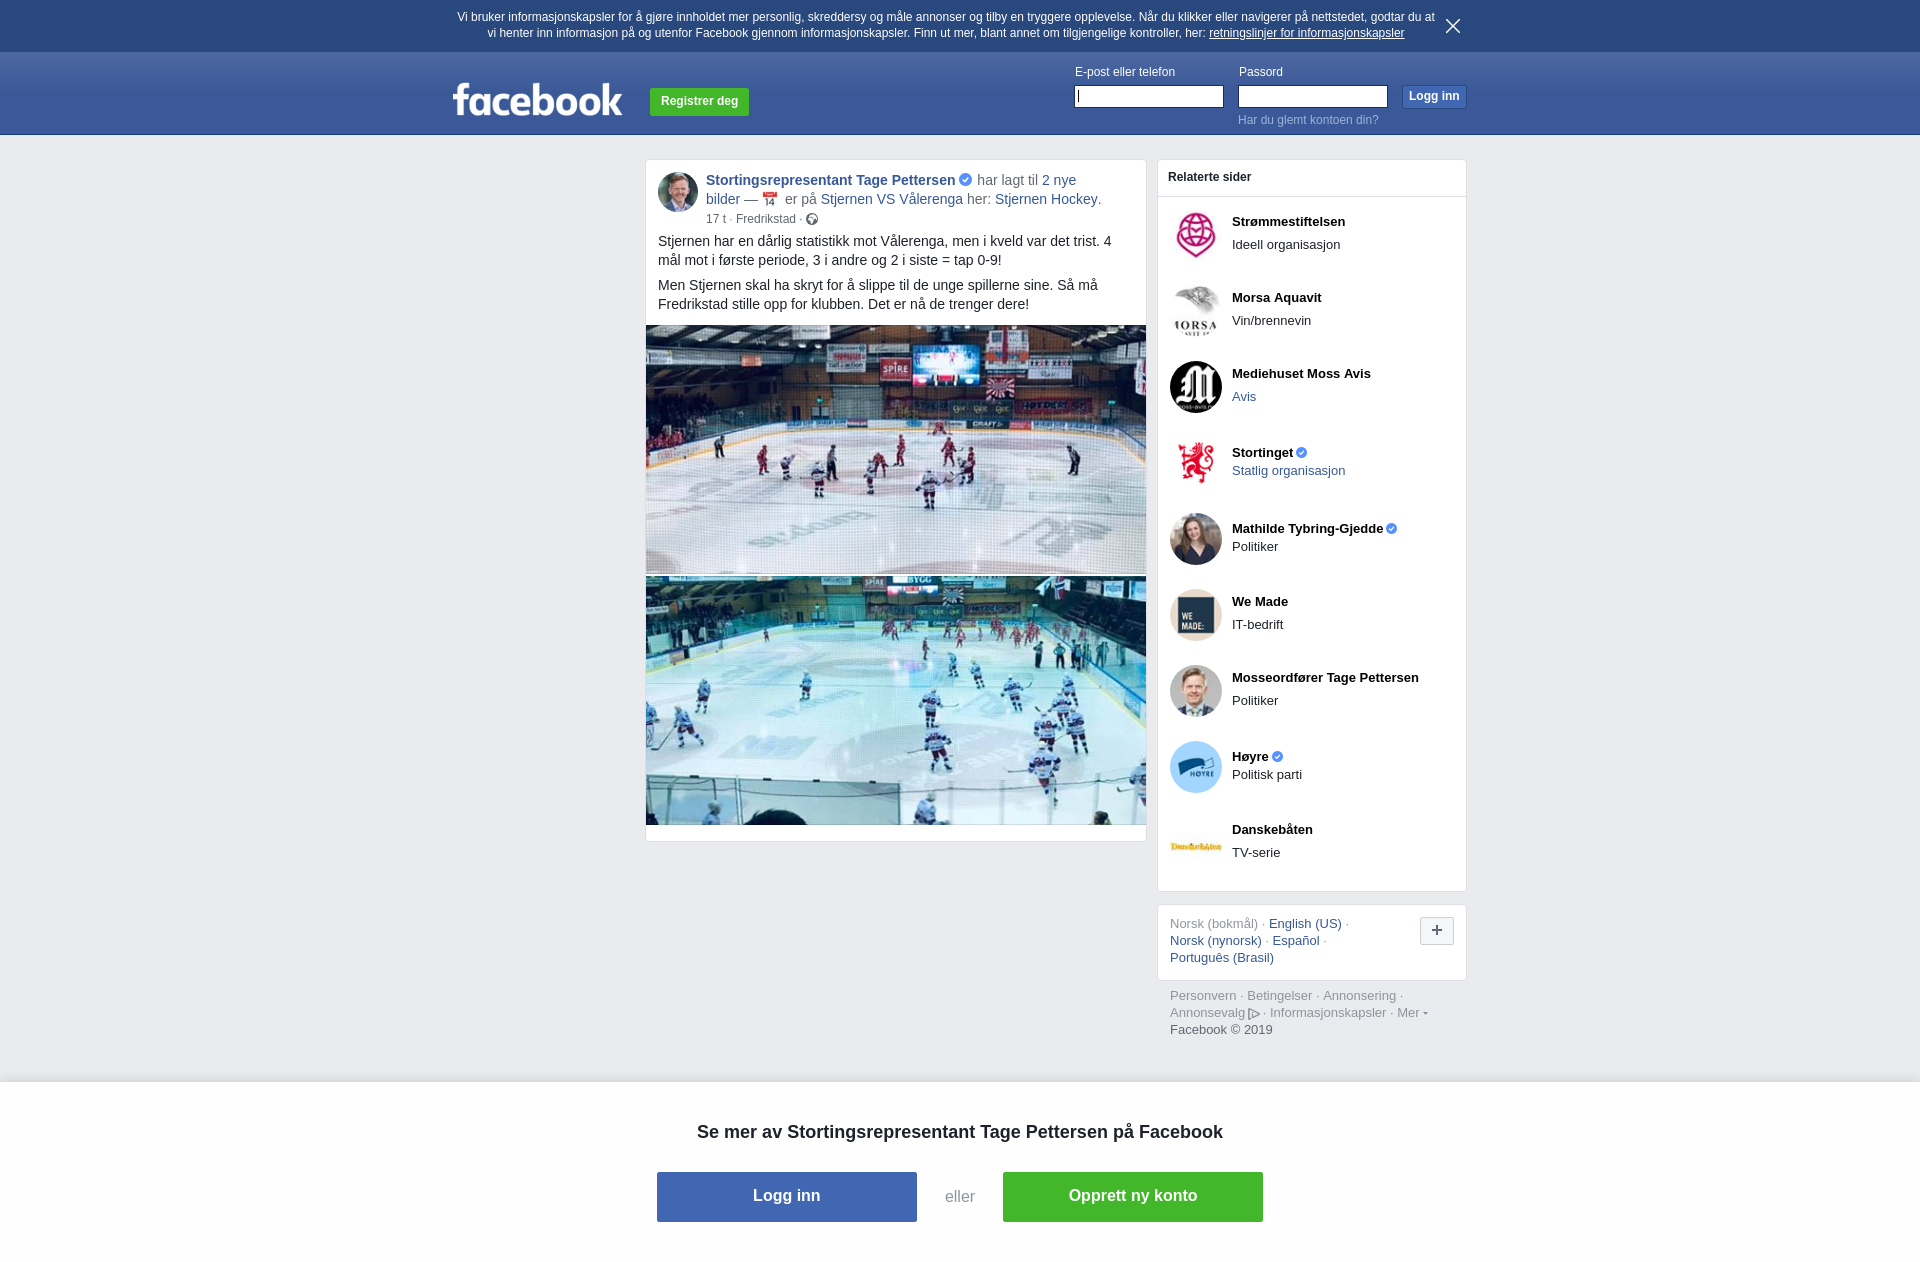Open Tage Pettersen's post profile picture
Viewport: 1920px width, 1262px height.
tap(678, 192)
